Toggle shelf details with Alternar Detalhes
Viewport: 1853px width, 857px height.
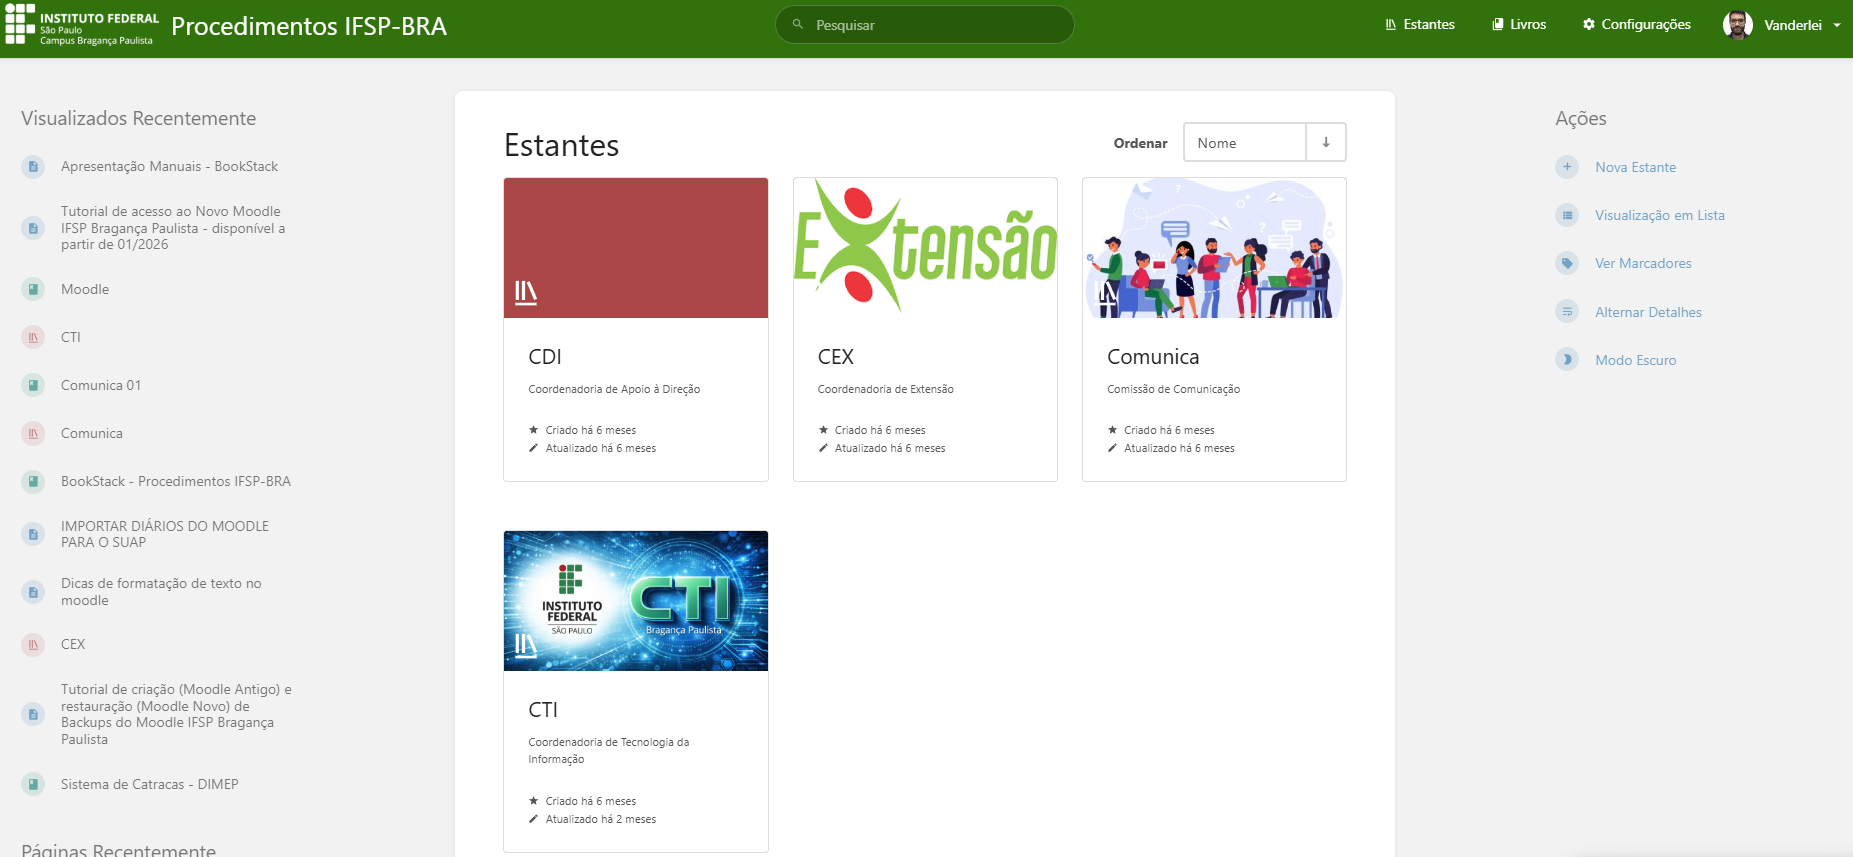pos(1648,312)
